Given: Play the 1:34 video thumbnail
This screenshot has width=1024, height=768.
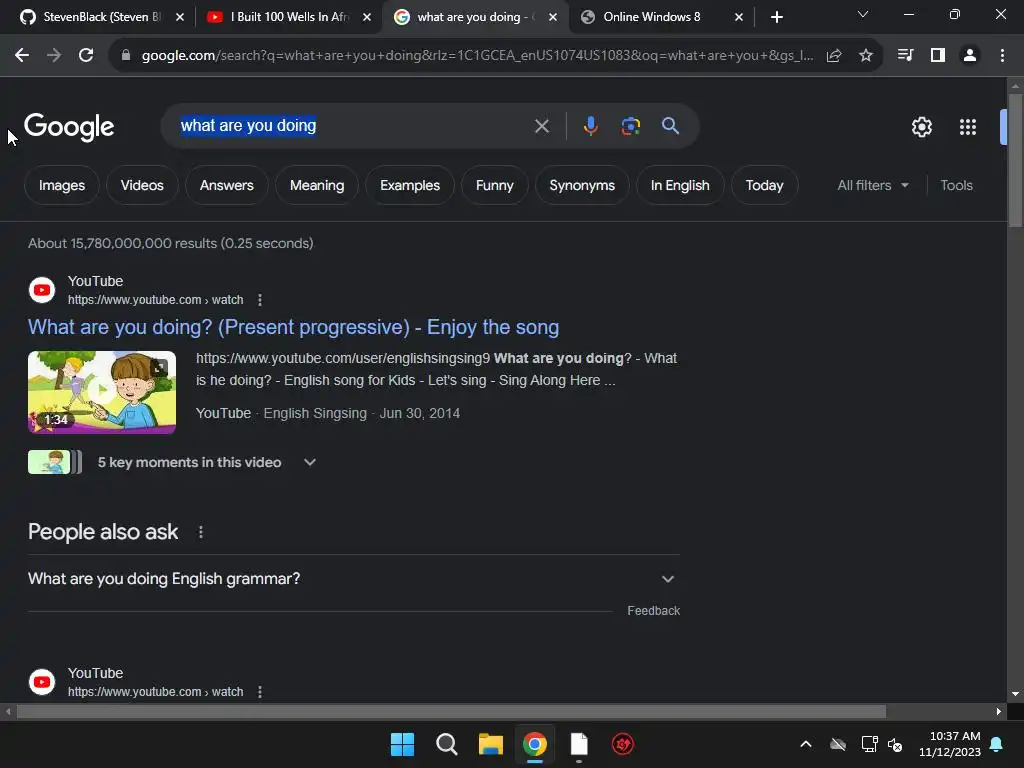Looking at the screenshot, I should 102,392.
